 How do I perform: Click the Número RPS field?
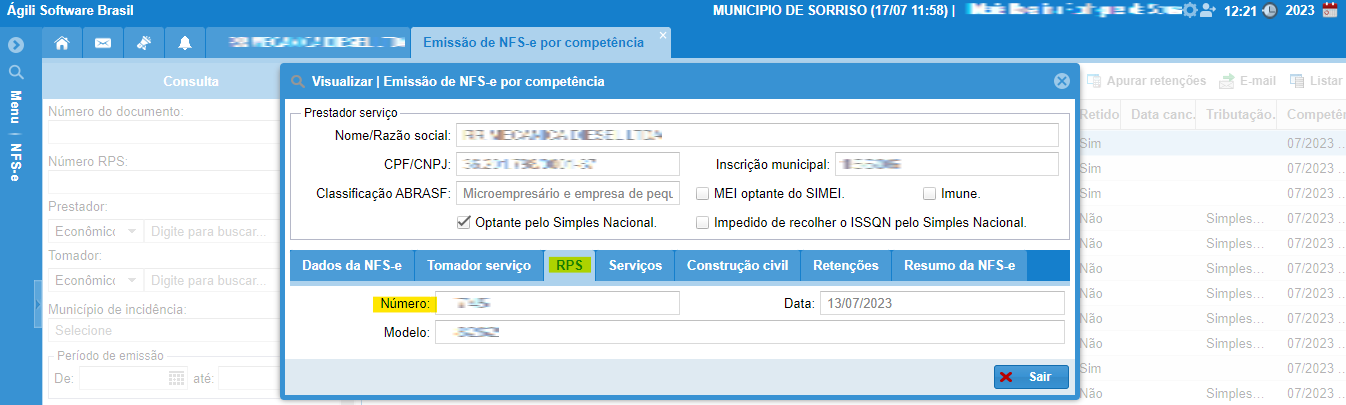[x=165, y=182]
